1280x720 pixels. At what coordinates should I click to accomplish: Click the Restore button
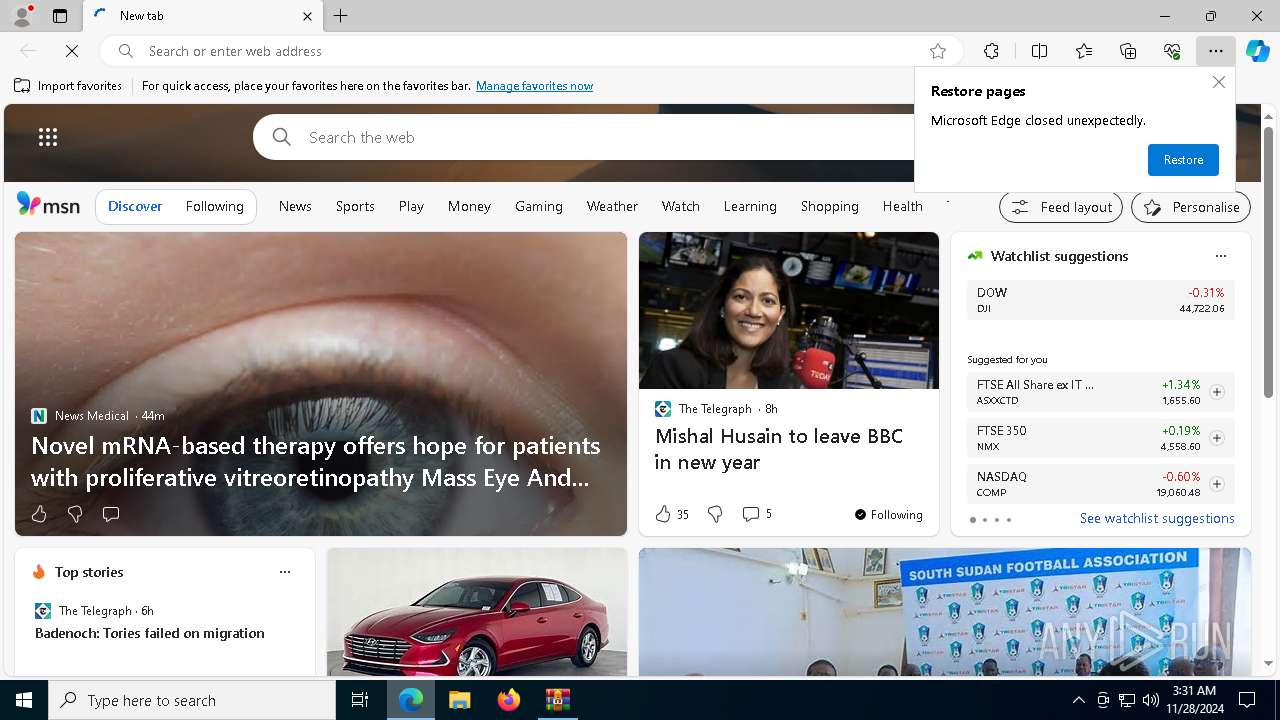pyautogui.click(x=1183, y=160)
